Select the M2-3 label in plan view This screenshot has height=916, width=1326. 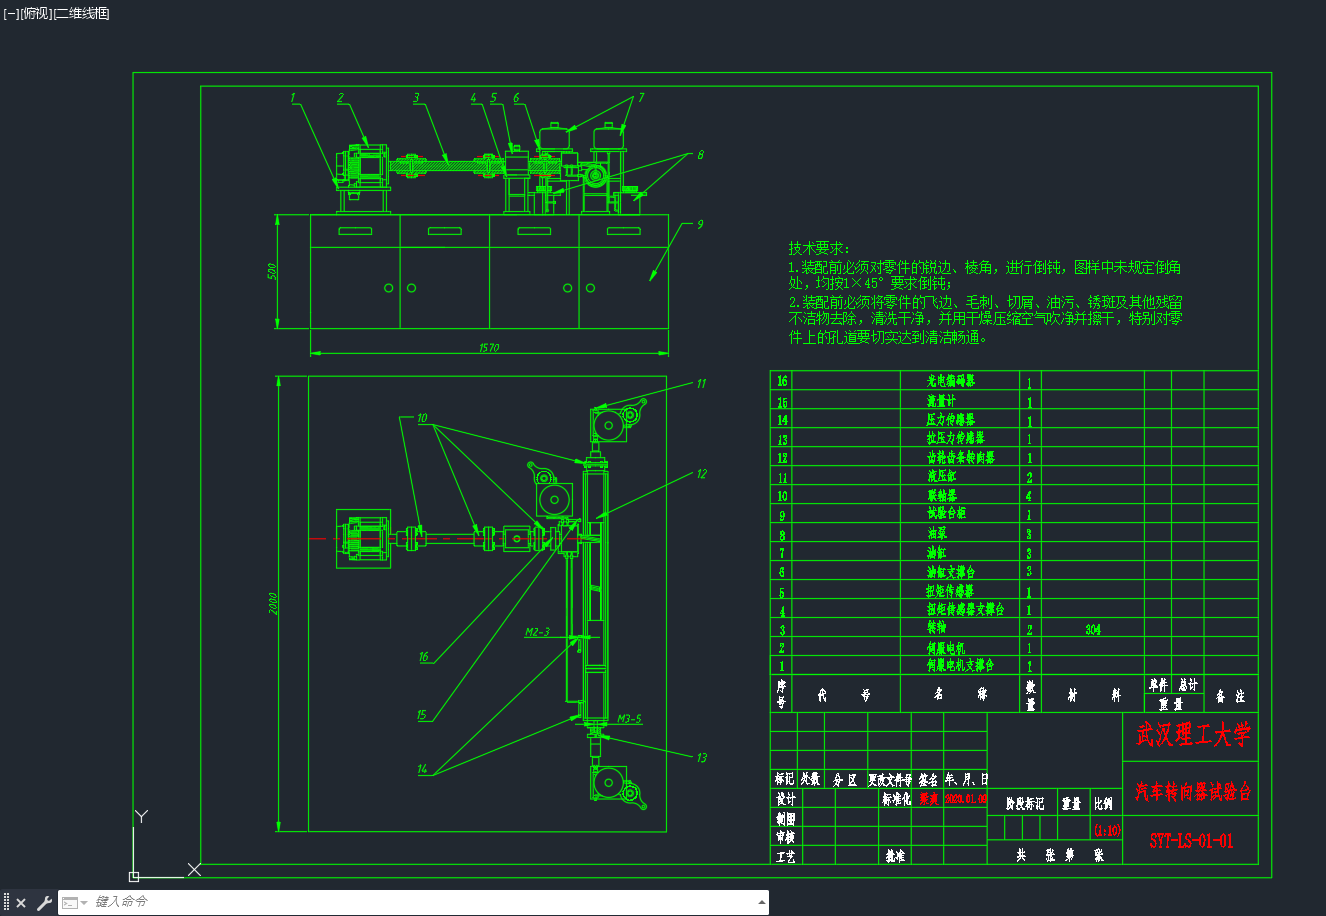(x=537, y=632)
